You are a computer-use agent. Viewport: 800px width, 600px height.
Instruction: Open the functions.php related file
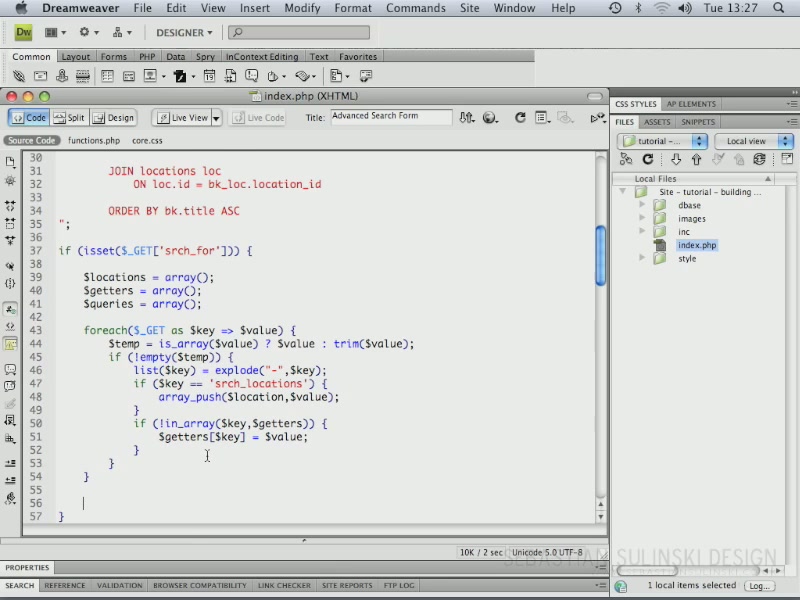coord(94,141)
